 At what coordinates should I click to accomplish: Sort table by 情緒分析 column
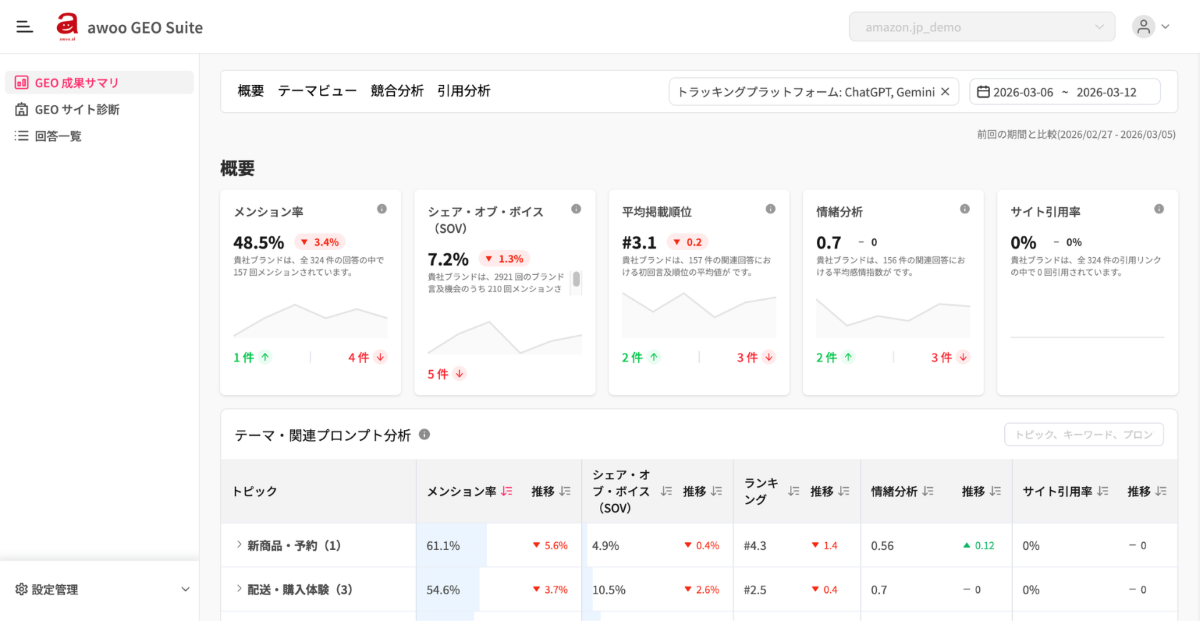[928, 491]
